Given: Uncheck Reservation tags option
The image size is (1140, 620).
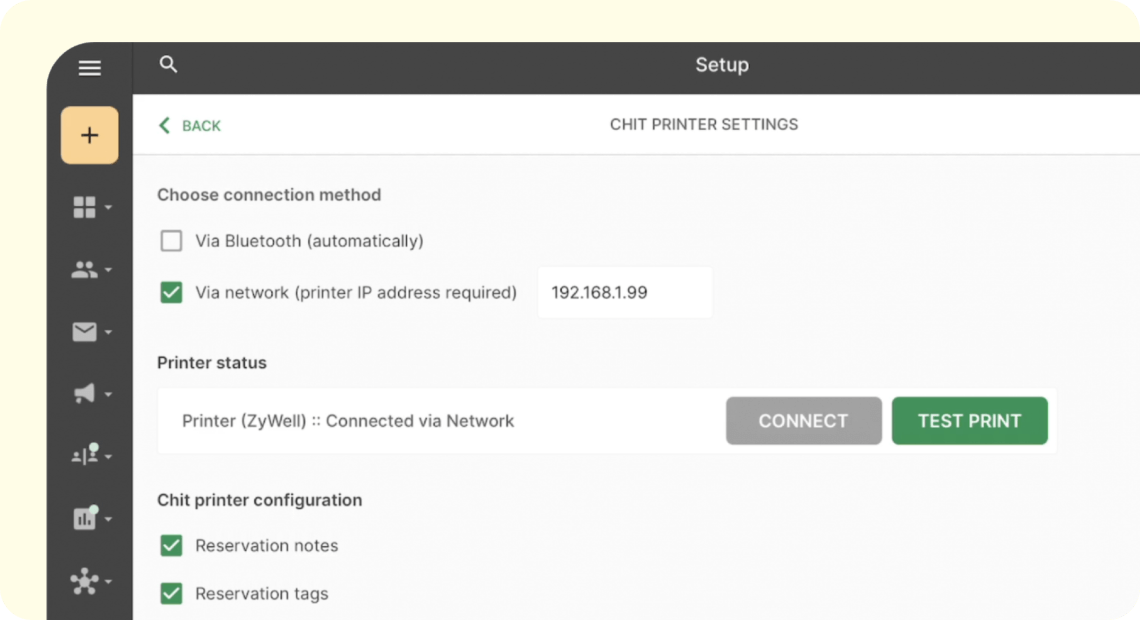Looking at the screenshot, I should pyautogui.click(x=171, y=593).
